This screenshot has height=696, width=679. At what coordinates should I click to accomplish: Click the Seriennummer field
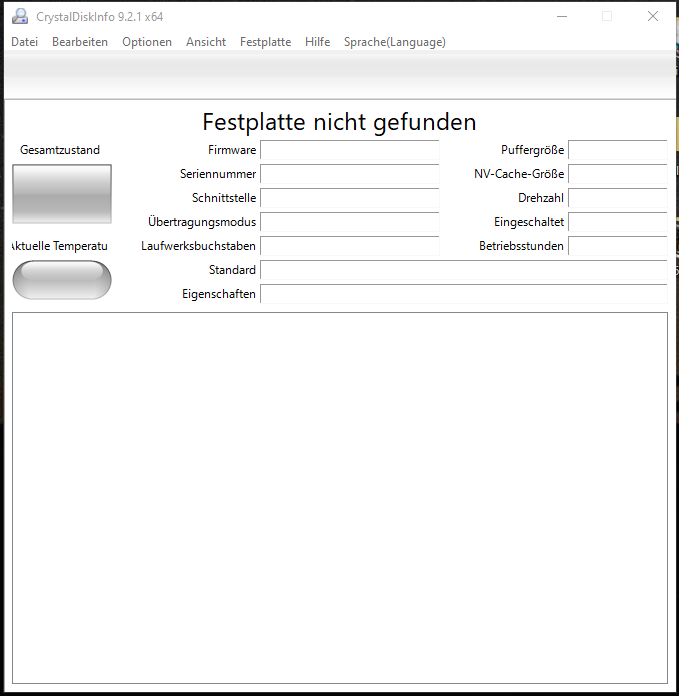pos(350,174)
